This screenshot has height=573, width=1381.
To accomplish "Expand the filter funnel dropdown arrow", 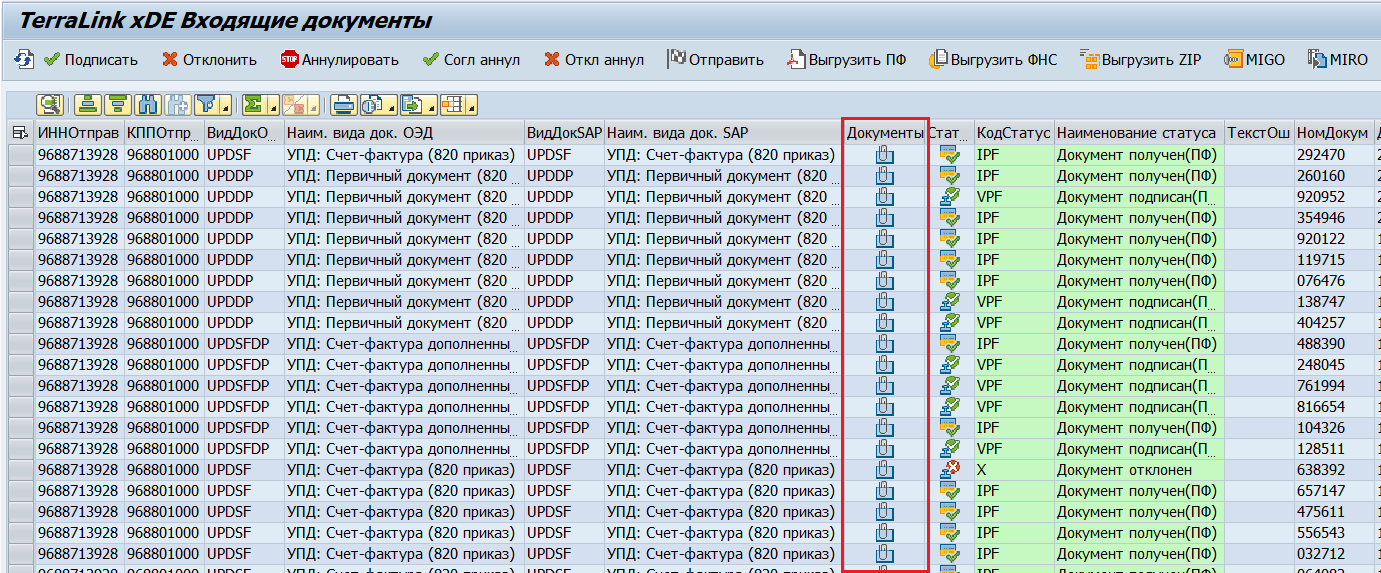I will 227,106.
